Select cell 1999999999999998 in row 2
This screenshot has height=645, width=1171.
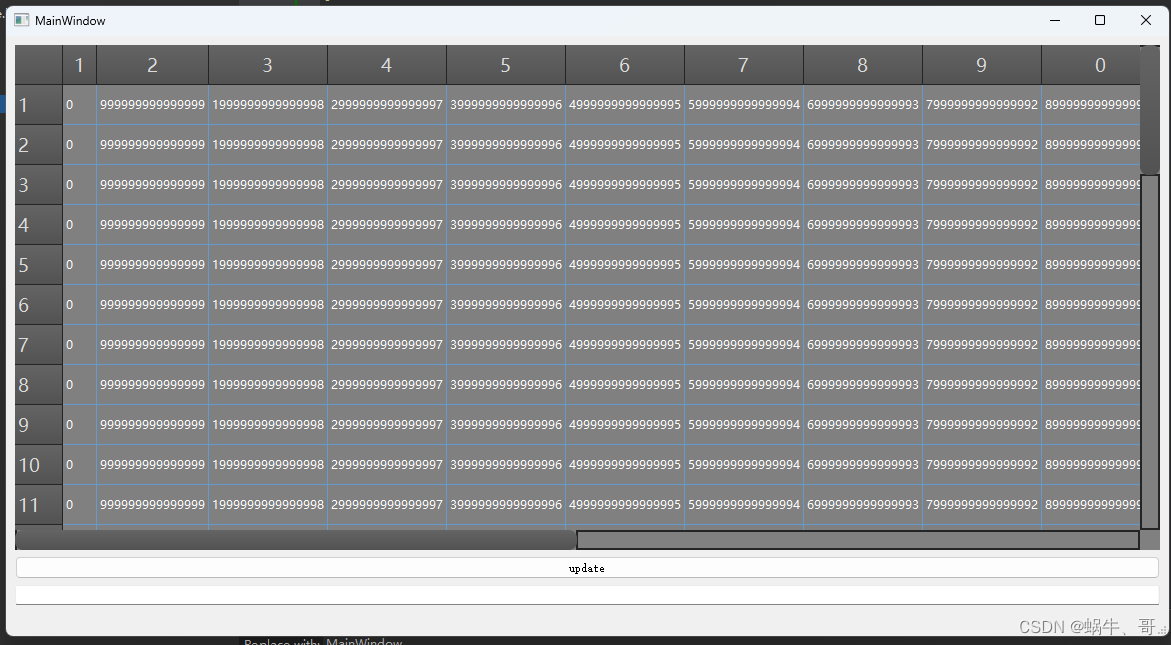click(267, 144)
